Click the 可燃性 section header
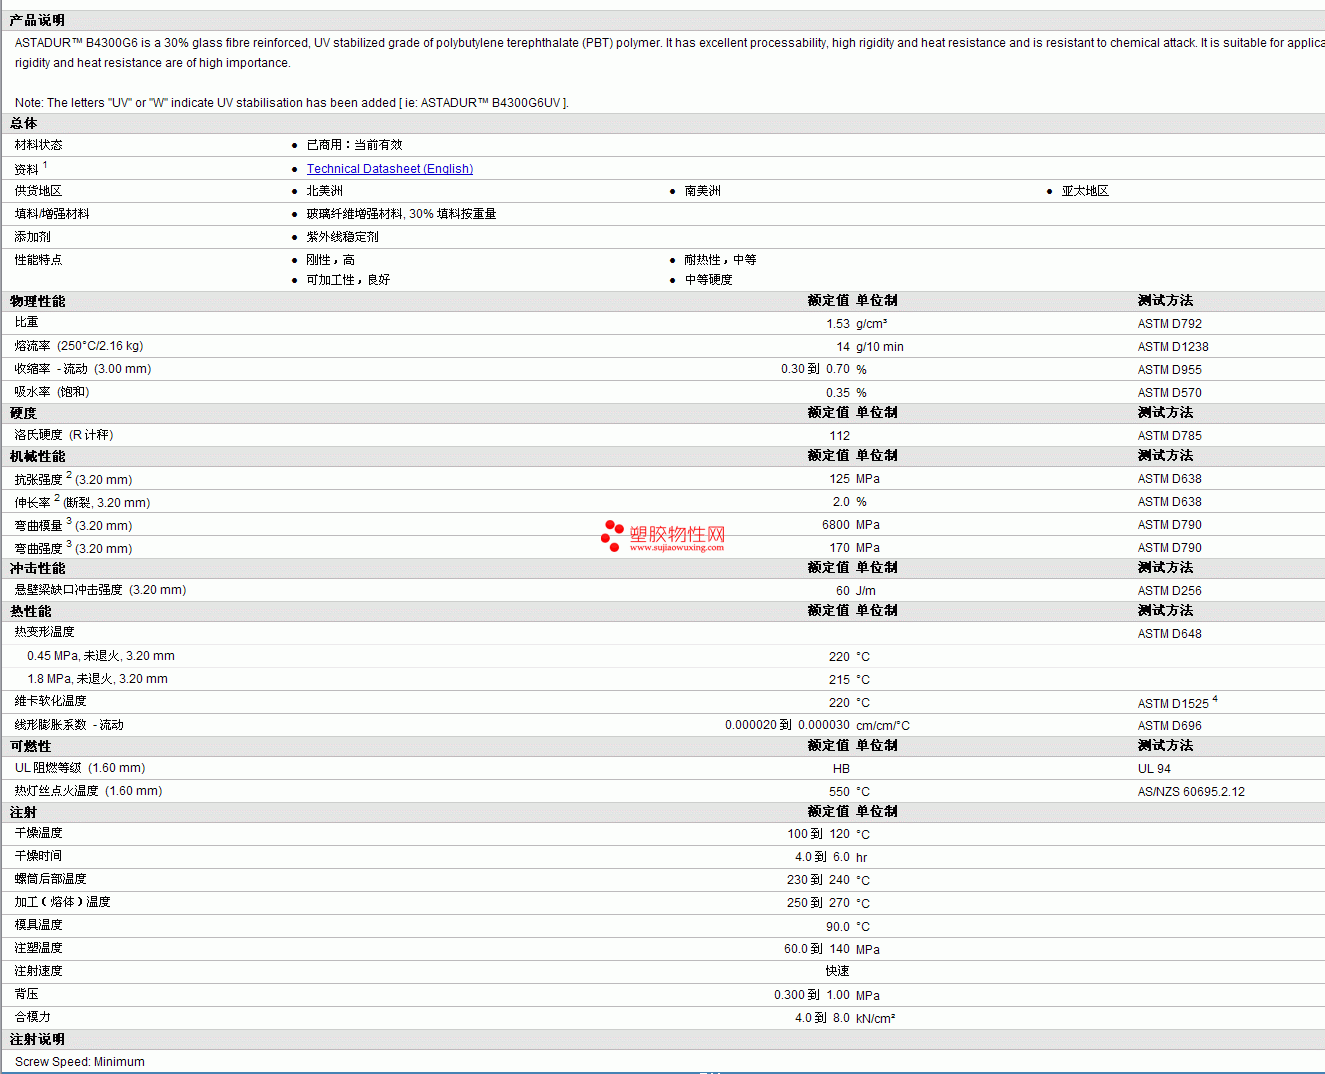1325x1074 pixels. click(x=31, y=746)
